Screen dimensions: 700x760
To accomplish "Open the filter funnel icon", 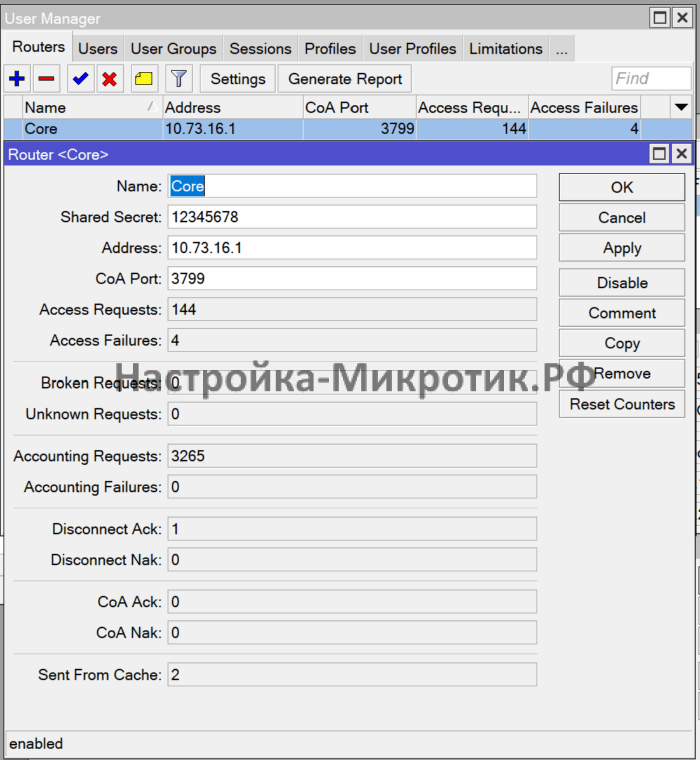I will click(x=178, y=79).
